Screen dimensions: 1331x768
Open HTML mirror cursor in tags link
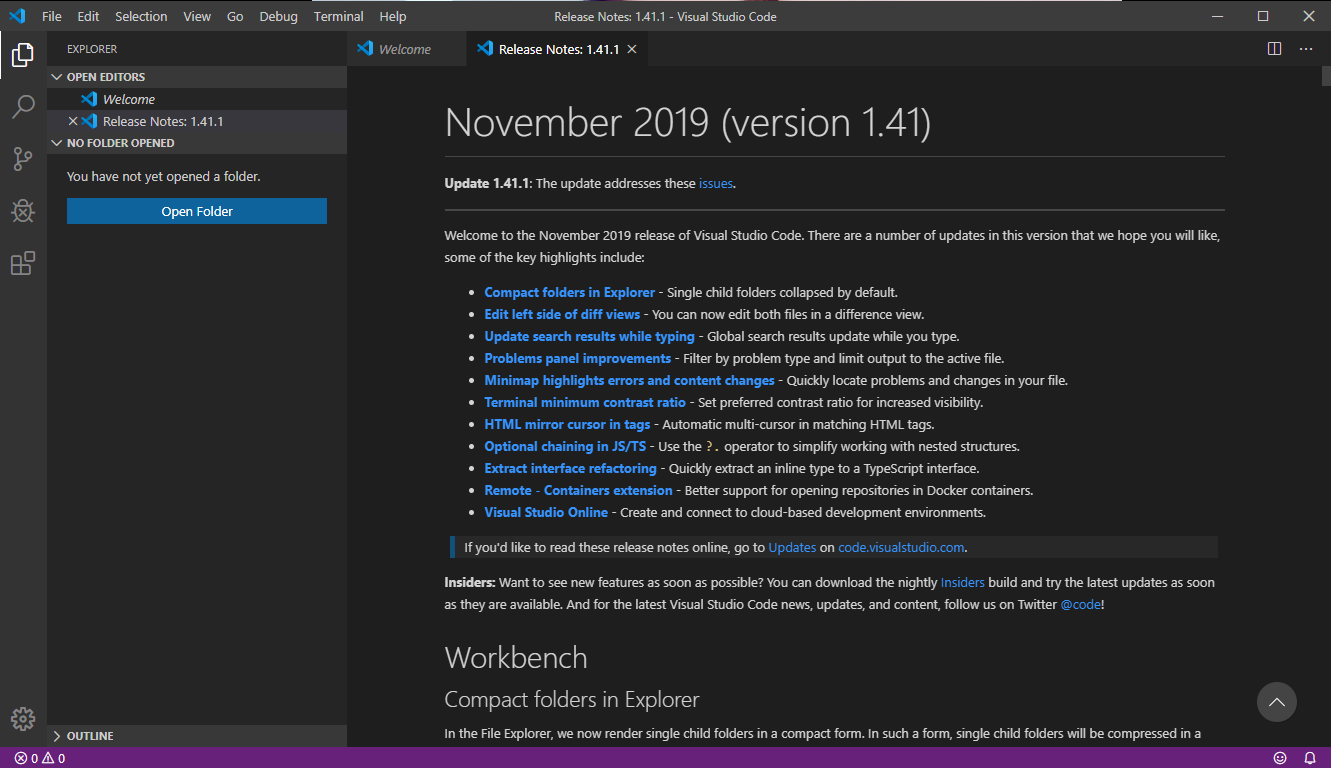tap(567, 424)
